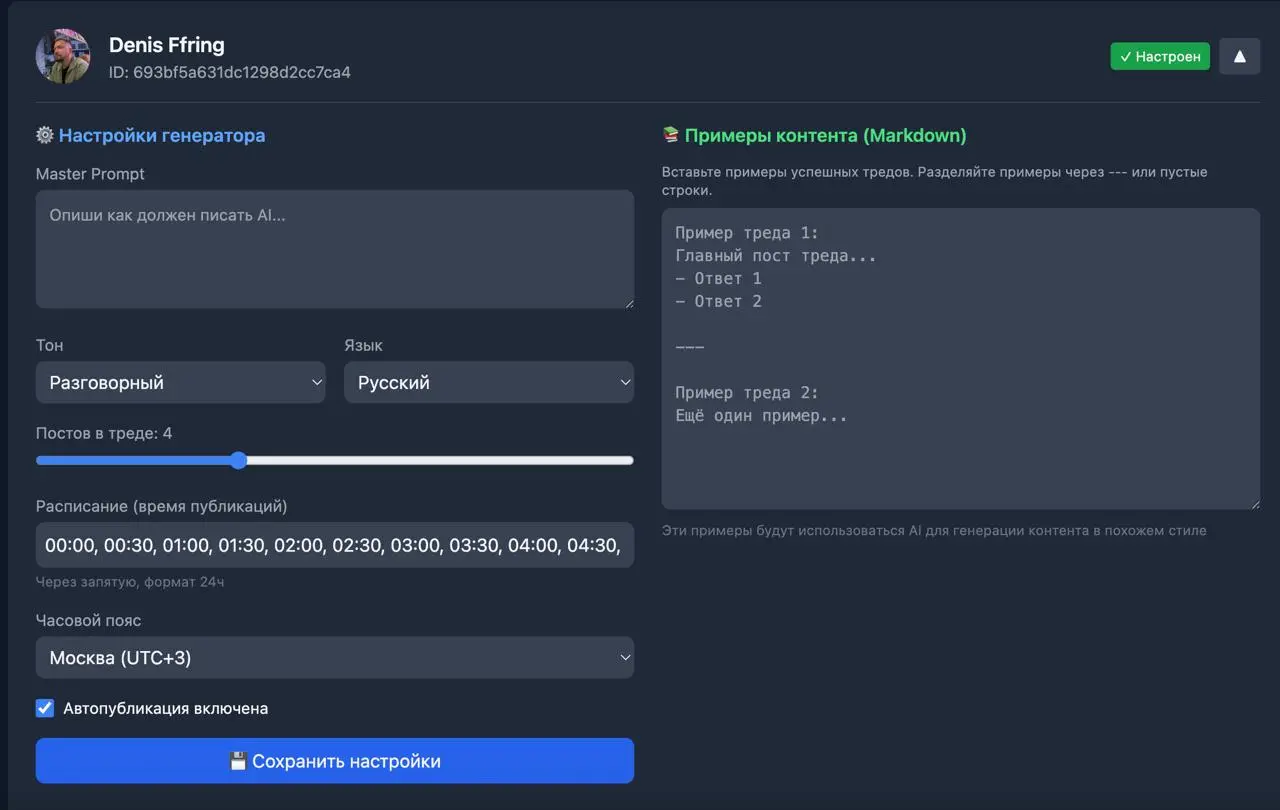Click inside the schedule times input field
The width and height of the screenshot is (1280, 810).
click(335, 545)
